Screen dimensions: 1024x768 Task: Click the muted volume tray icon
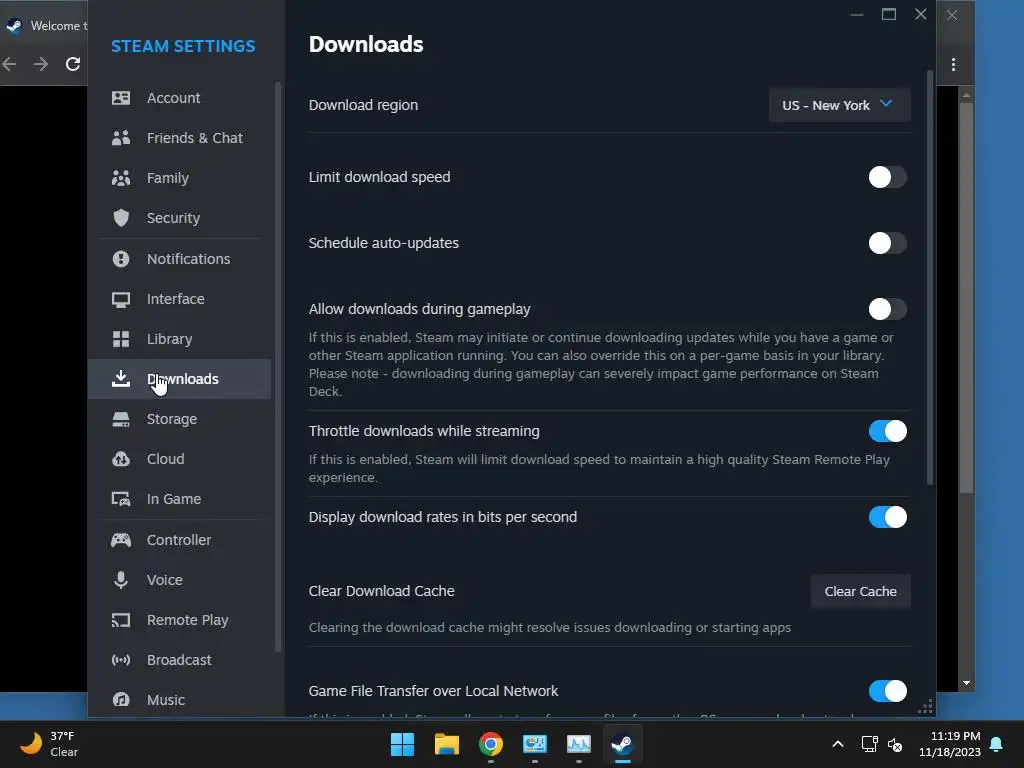(x=895, y=744)
